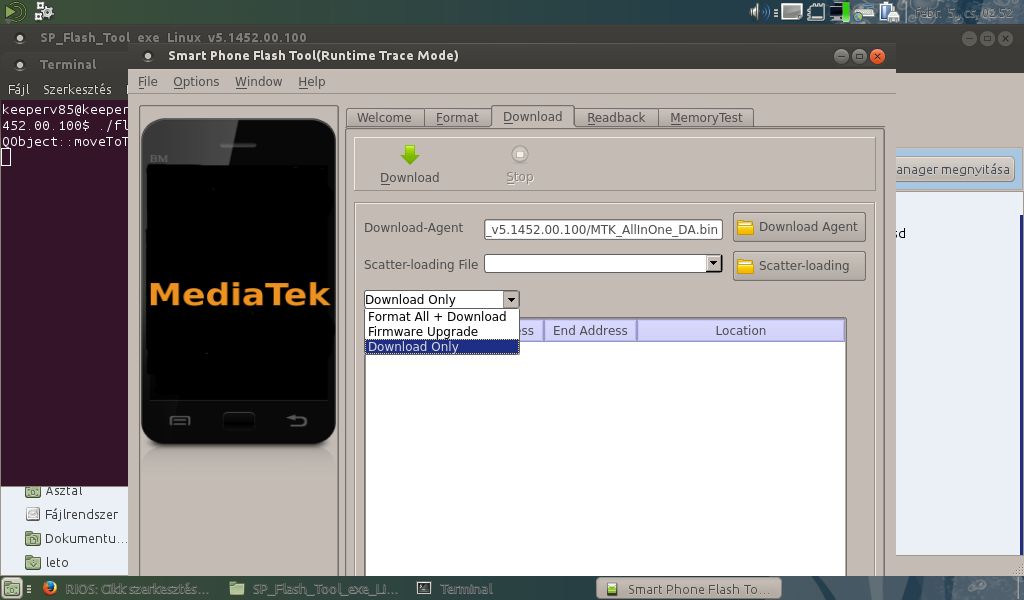The image size is (1024, 600).
Task: Close the Smart Phone Flash Tool window
Action: (x=878, y=56)
